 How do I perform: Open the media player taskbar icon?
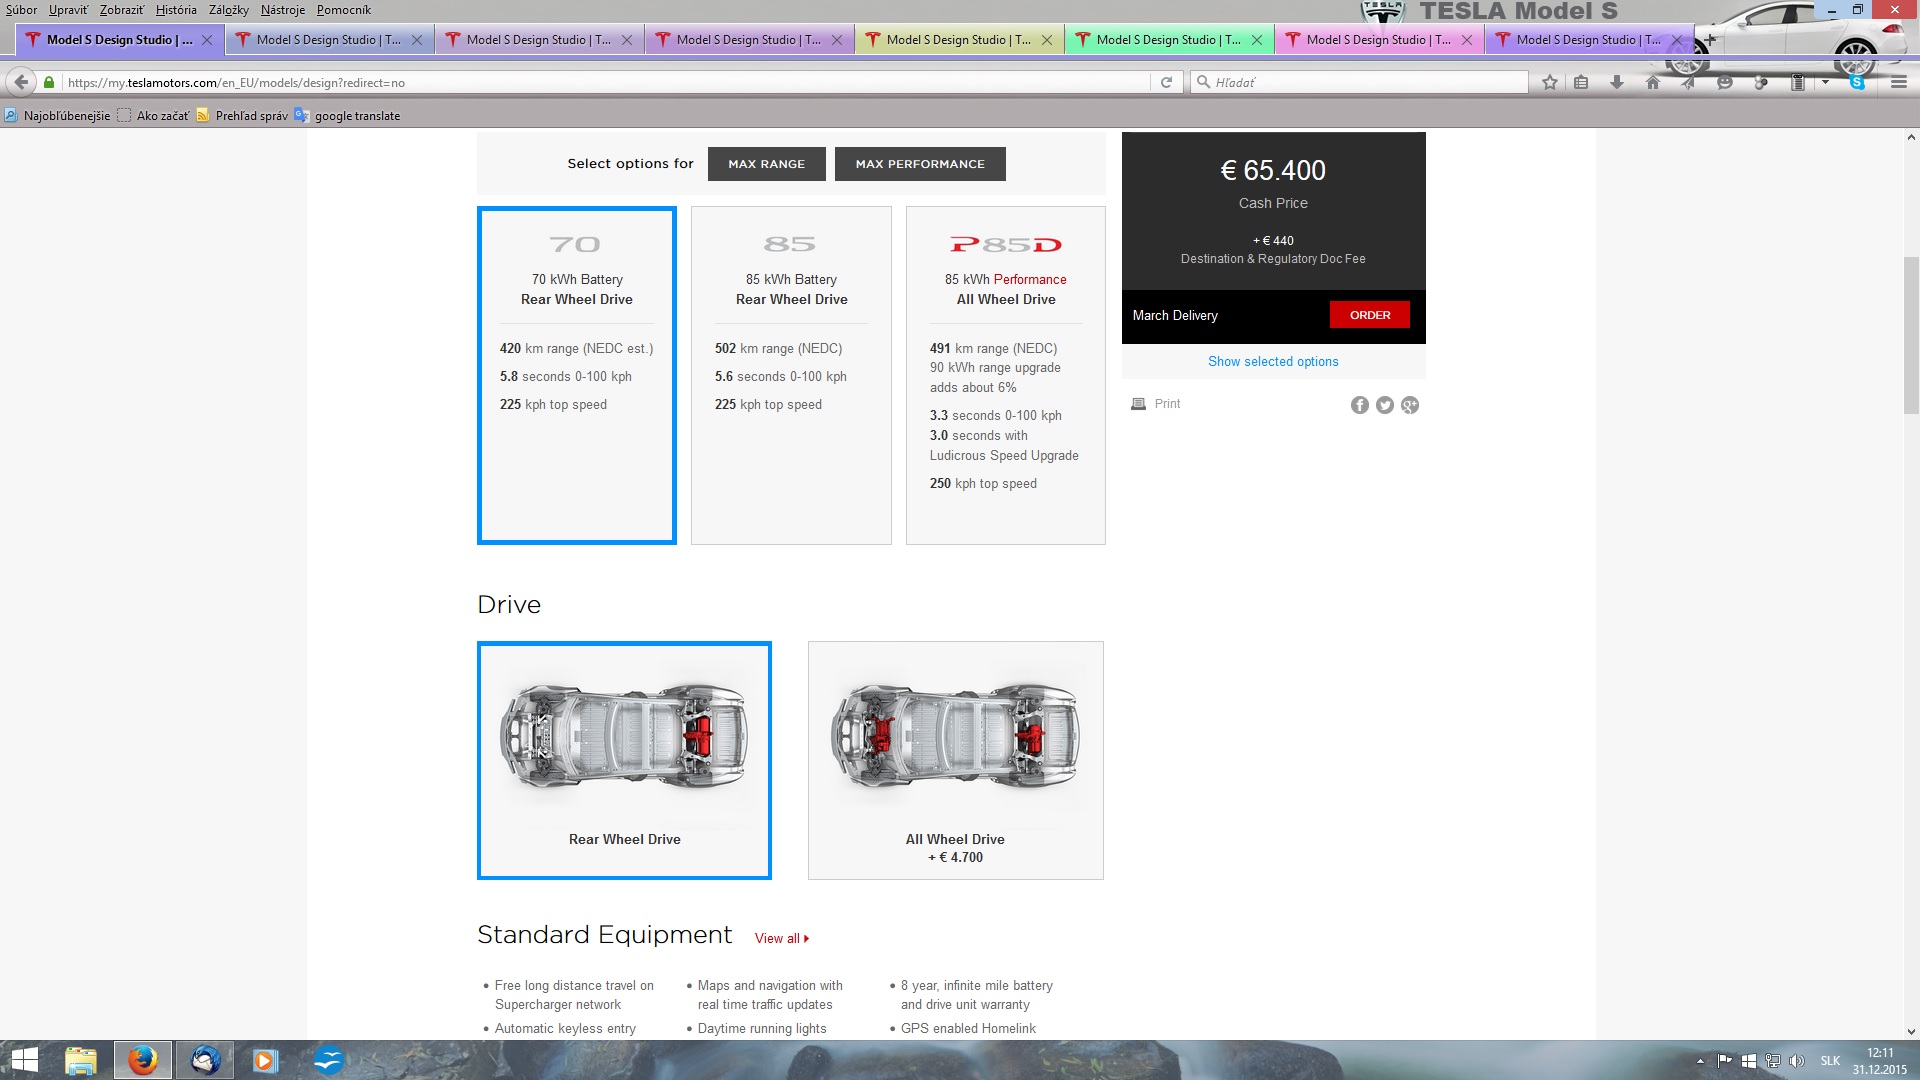coord(265,1060)
